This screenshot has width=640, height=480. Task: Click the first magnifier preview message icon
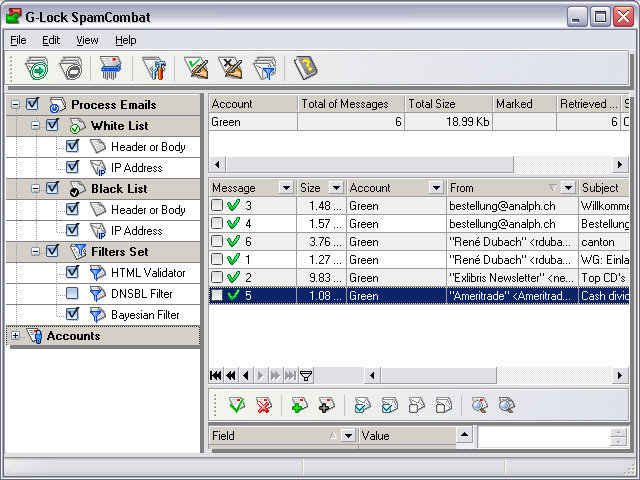pos(479,405)
